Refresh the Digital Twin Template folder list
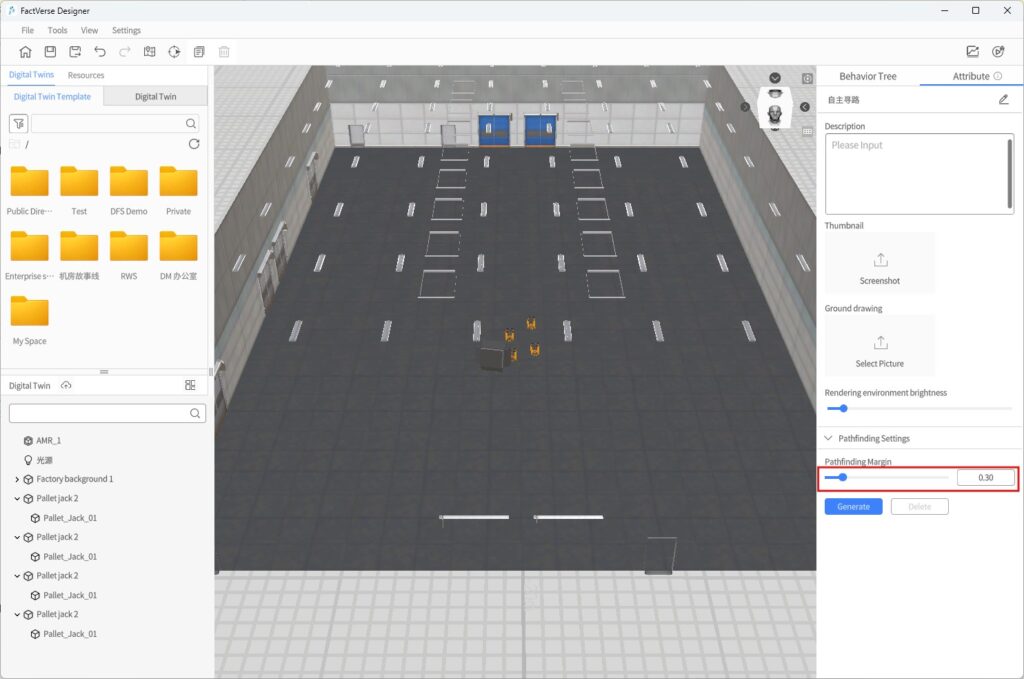 pos(194,144)
